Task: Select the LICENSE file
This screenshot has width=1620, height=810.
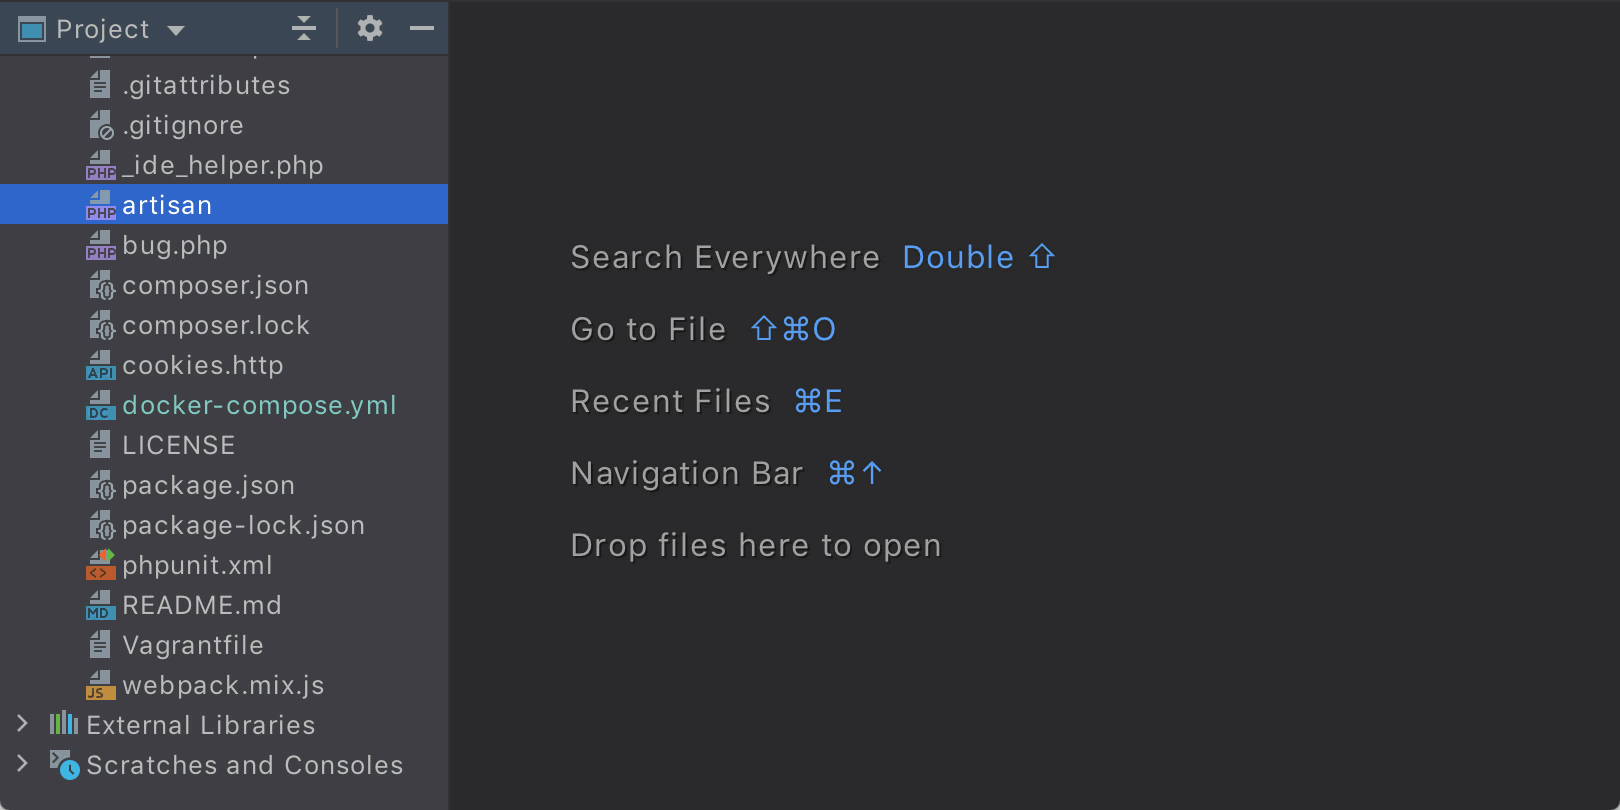Action: tap(179, 446)
